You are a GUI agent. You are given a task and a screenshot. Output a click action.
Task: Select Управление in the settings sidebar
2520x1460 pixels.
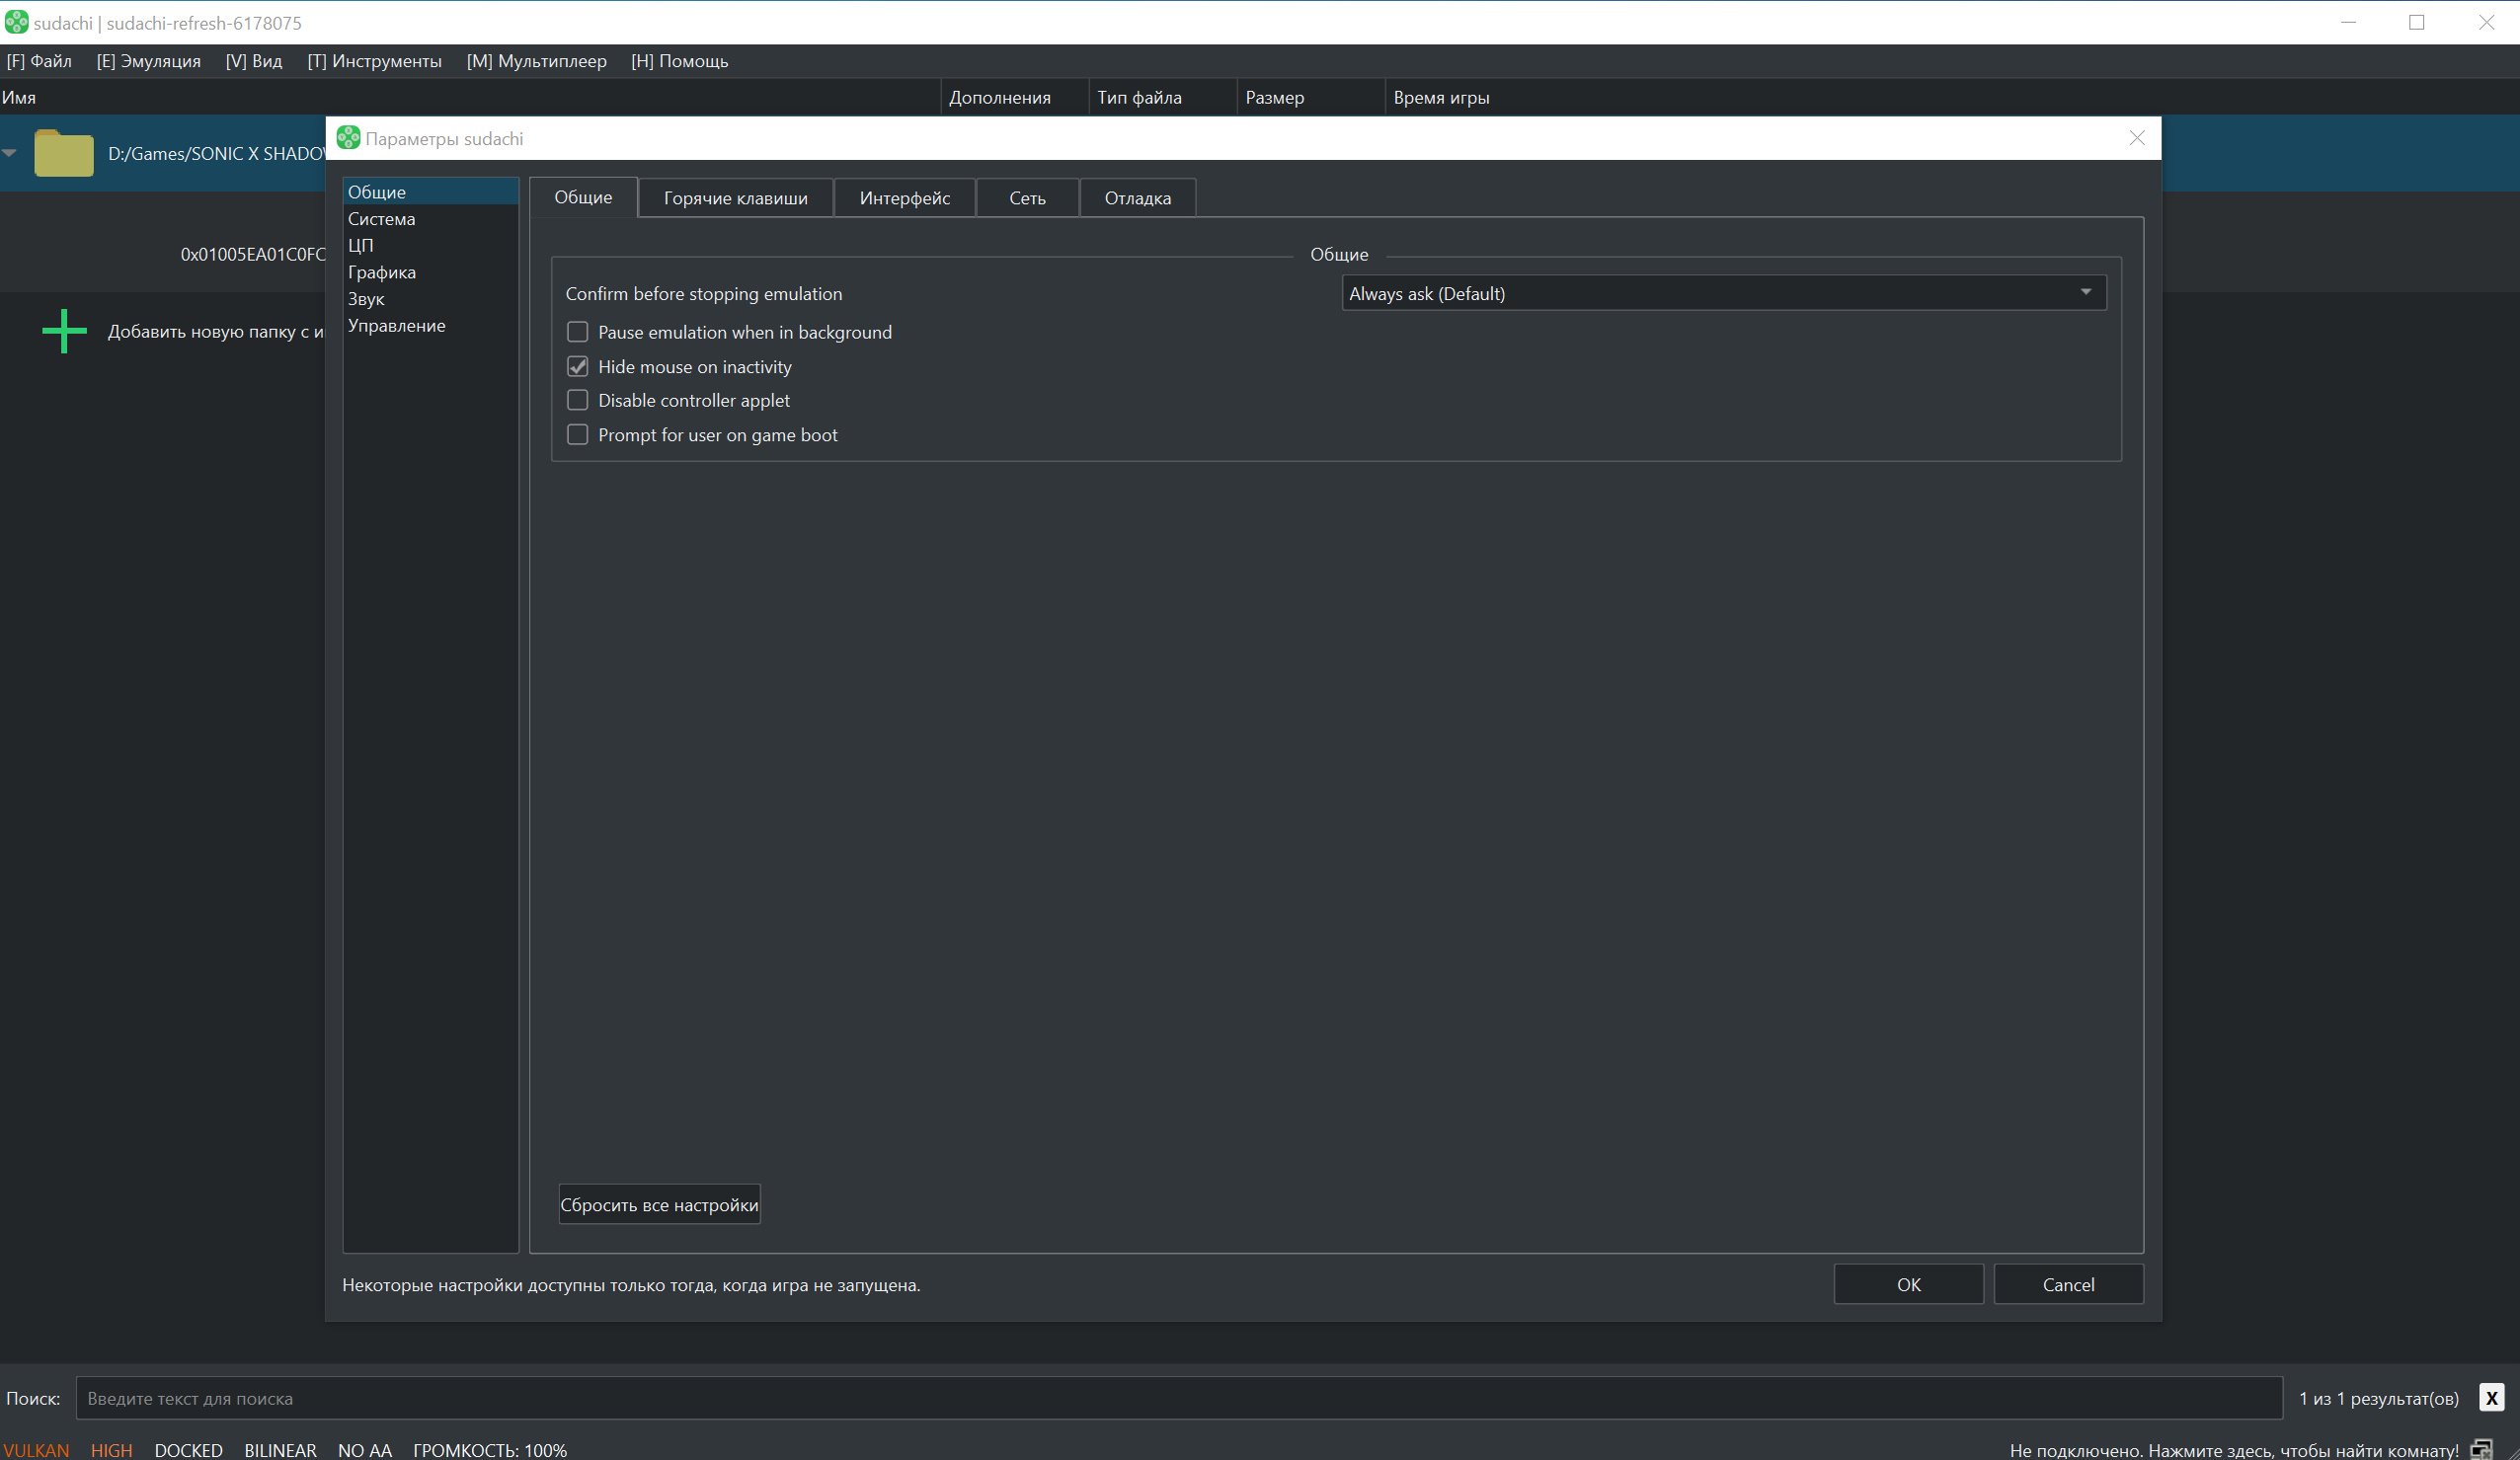pos(431,325)
